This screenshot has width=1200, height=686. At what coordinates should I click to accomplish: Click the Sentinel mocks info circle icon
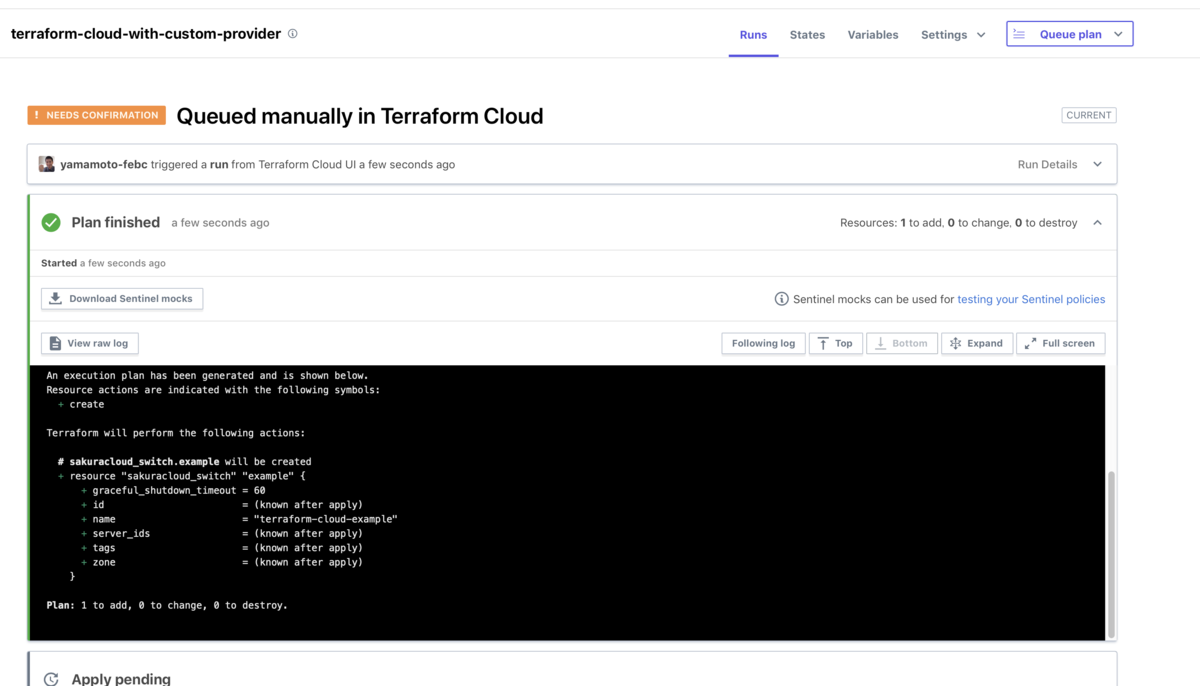click(x=782, y=299)
